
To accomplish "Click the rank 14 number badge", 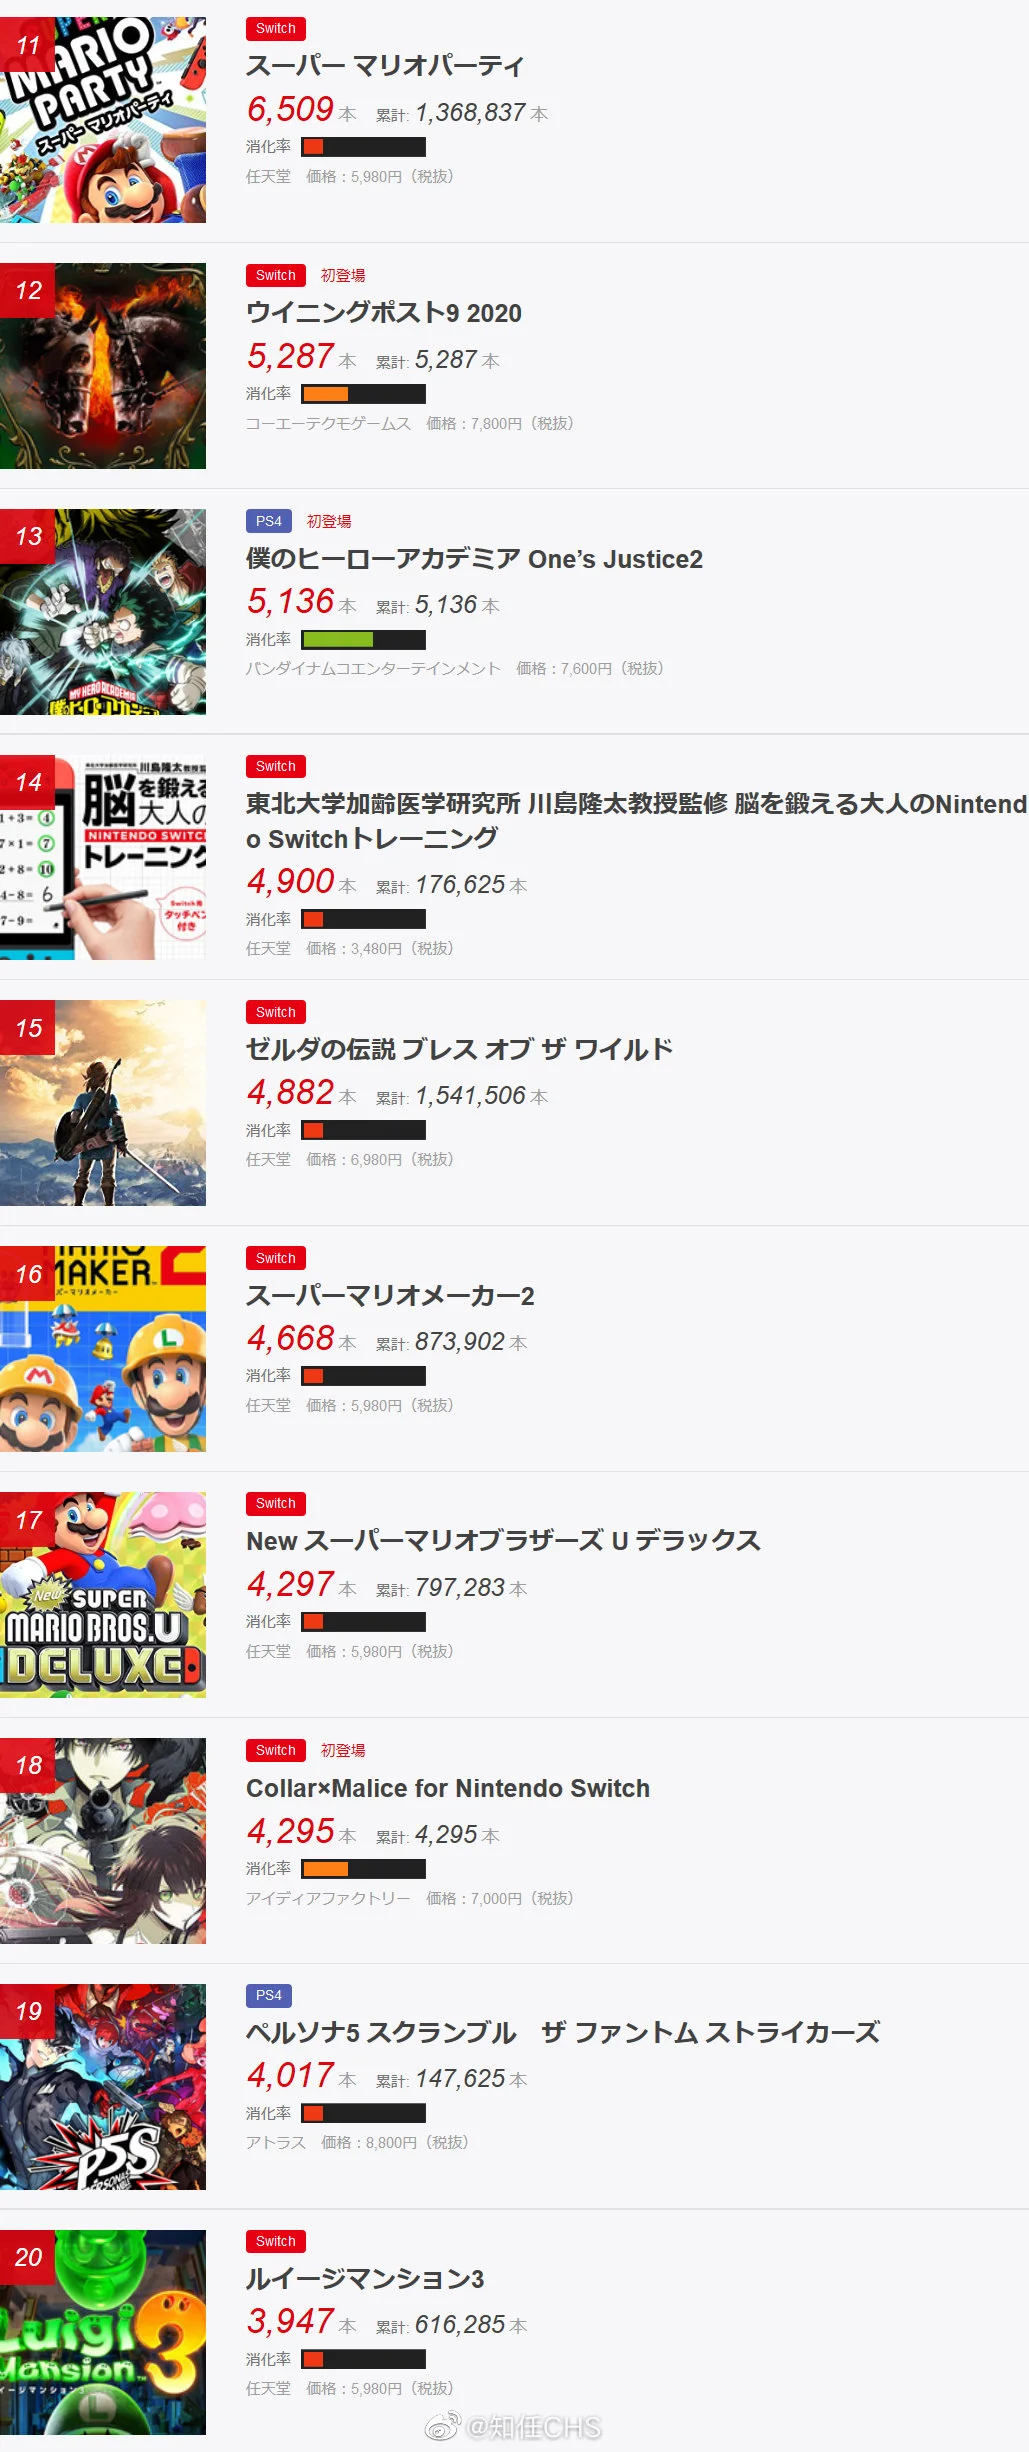I will click(28, 783).
